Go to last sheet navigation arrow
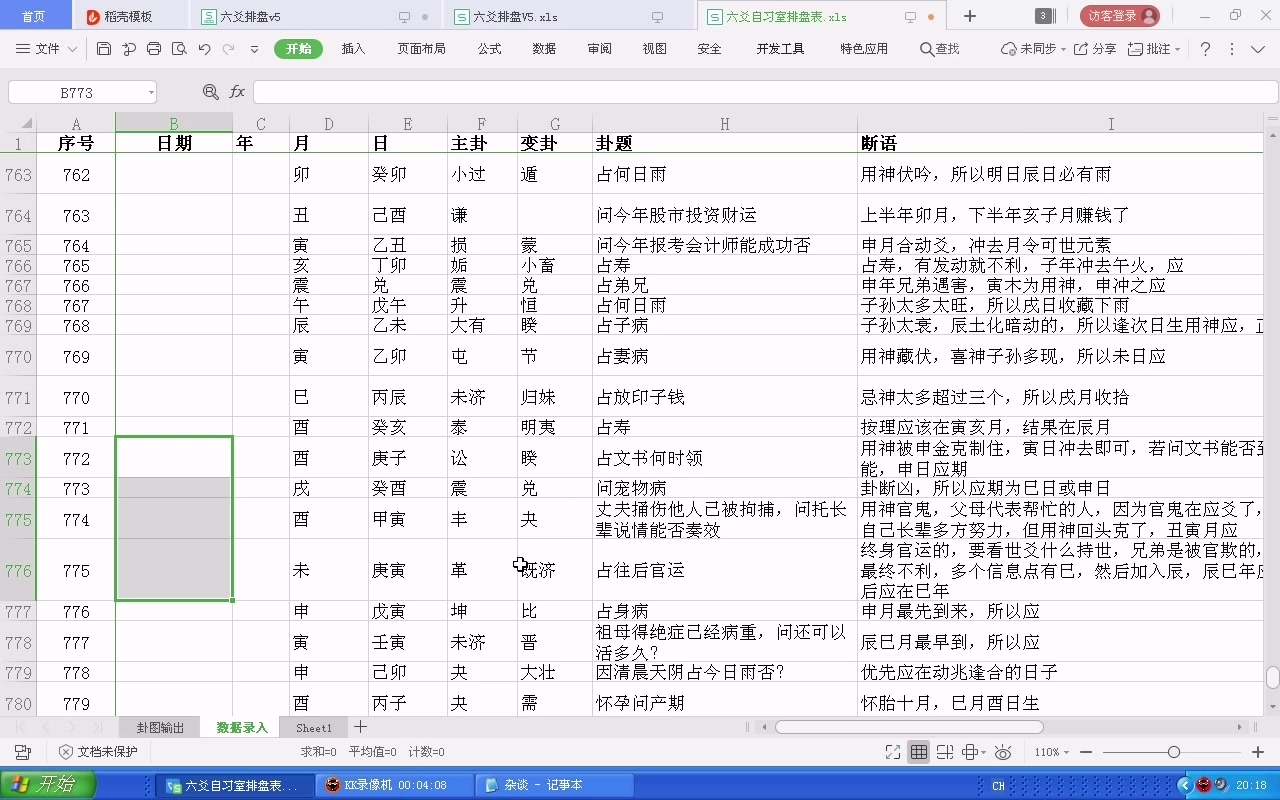The image size is (1280, 800). (96, 727)
